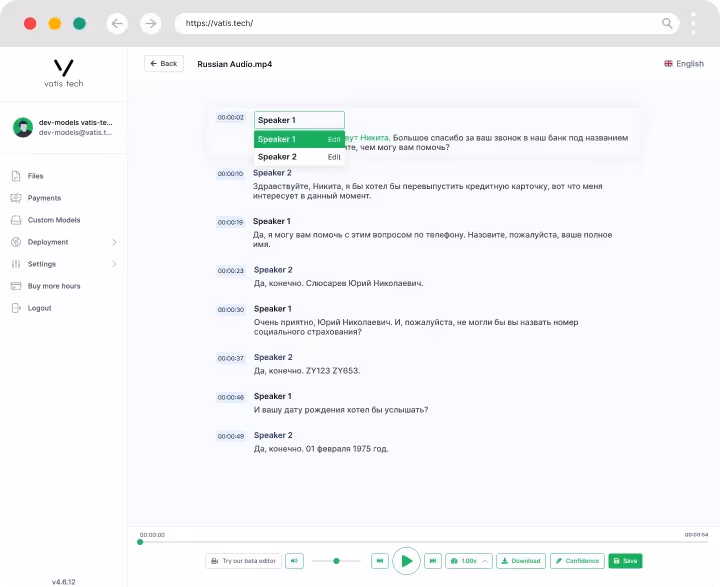Open Speaker 2 label at 00:00:37
The height and width of the screenshot is (587, 720).
click(x=273, y=357)
